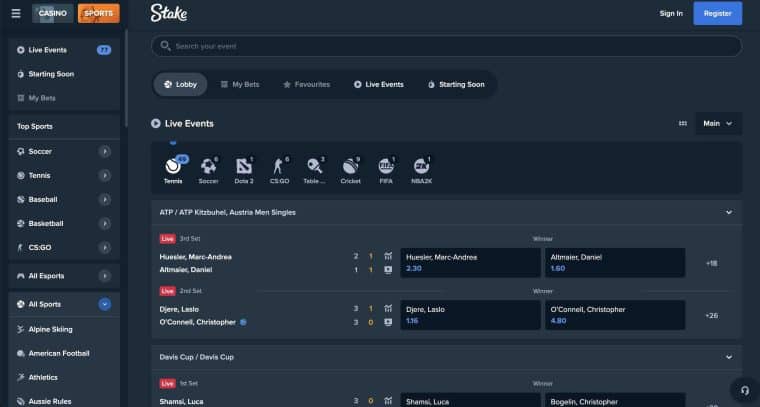The height and width of the screenshot is (407, 760).
Task: Click the Sign In link
Action: click(671, 14)
